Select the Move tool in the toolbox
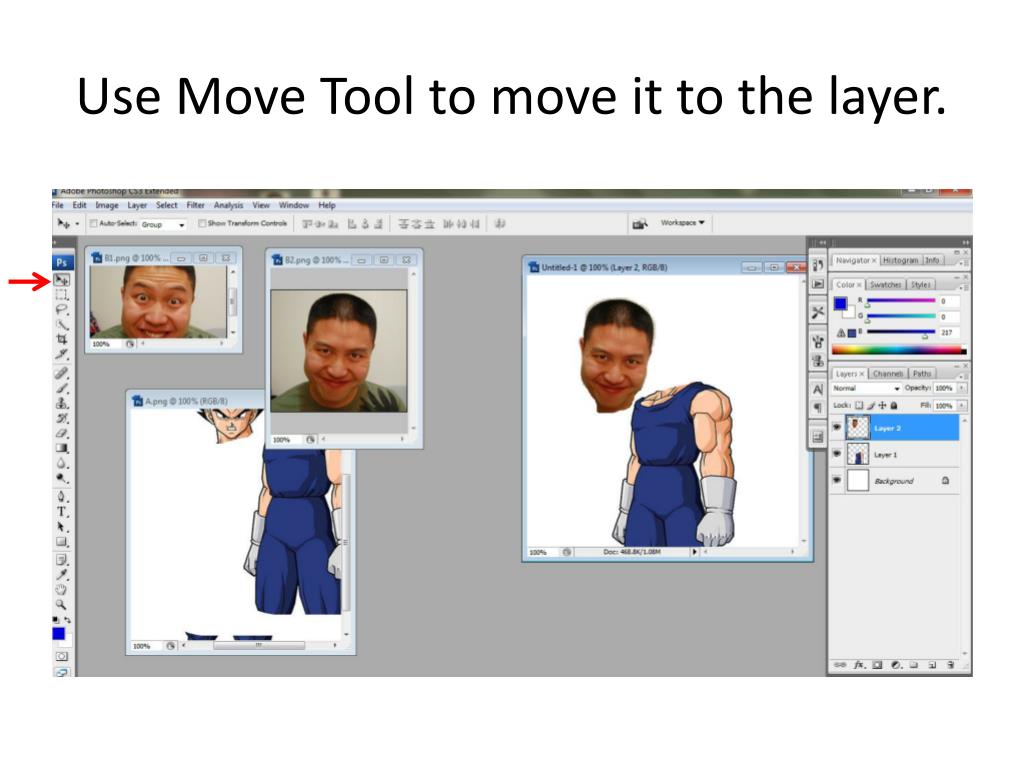The height and width of the screenshot is (768, 1024). click(x=61, y=280)
